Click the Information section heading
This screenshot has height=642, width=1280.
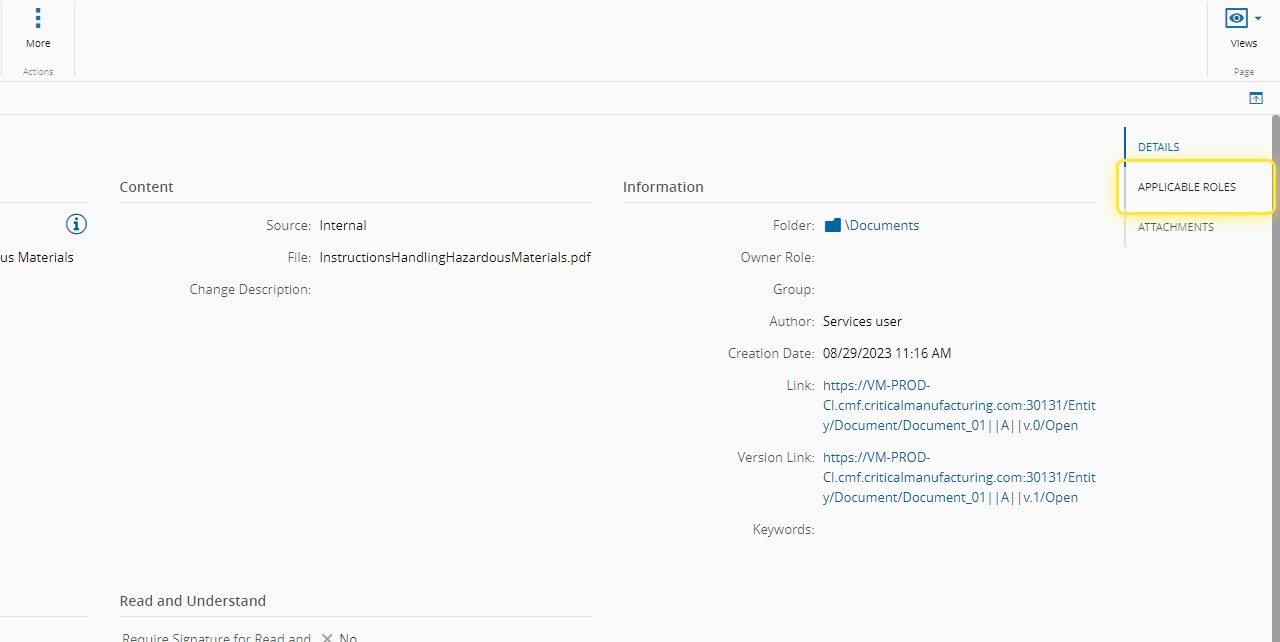pos(663,187)
